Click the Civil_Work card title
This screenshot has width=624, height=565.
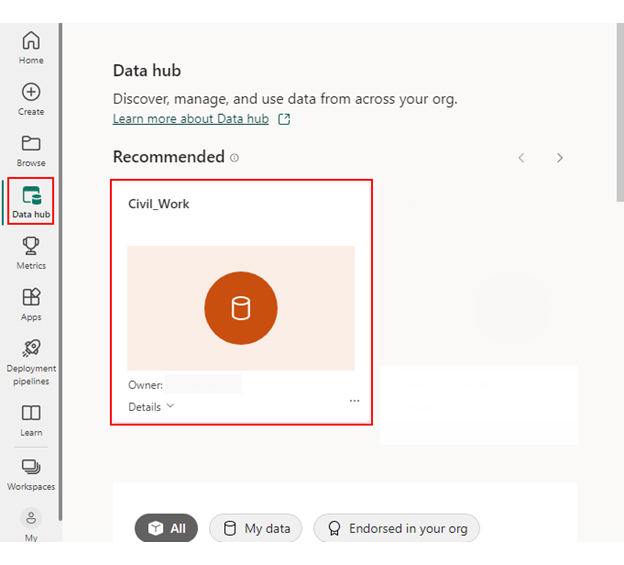(158, 204)
